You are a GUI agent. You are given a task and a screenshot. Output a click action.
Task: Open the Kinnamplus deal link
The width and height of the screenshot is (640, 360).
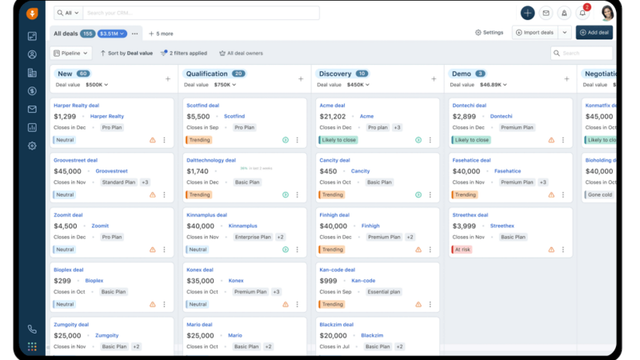coord(207,215)
